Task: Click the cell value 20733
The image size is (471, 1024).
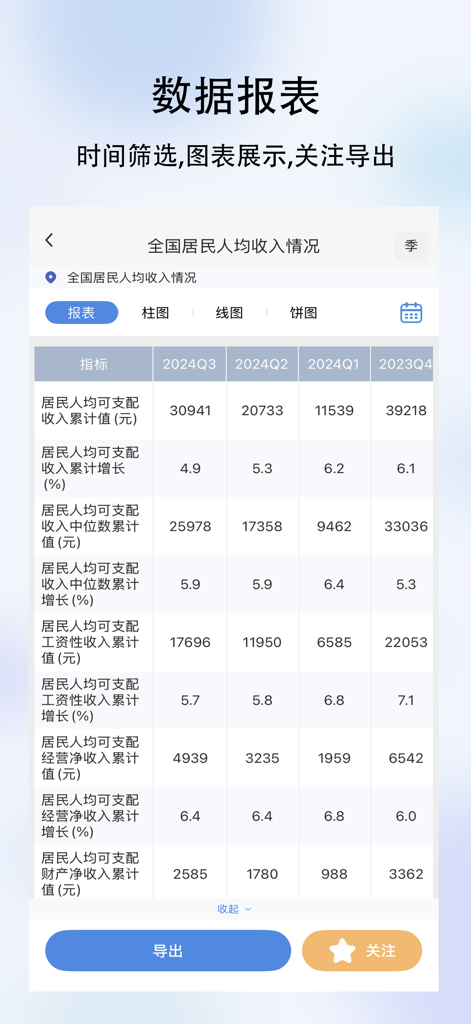Action: (x=262, y=411)
